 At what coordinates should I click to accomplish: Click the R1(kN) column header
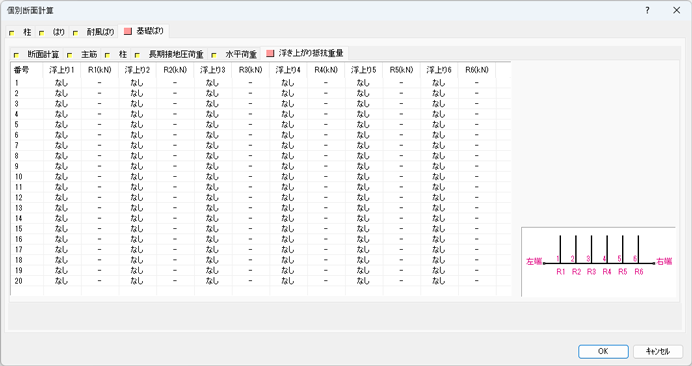tap(100, 70)
